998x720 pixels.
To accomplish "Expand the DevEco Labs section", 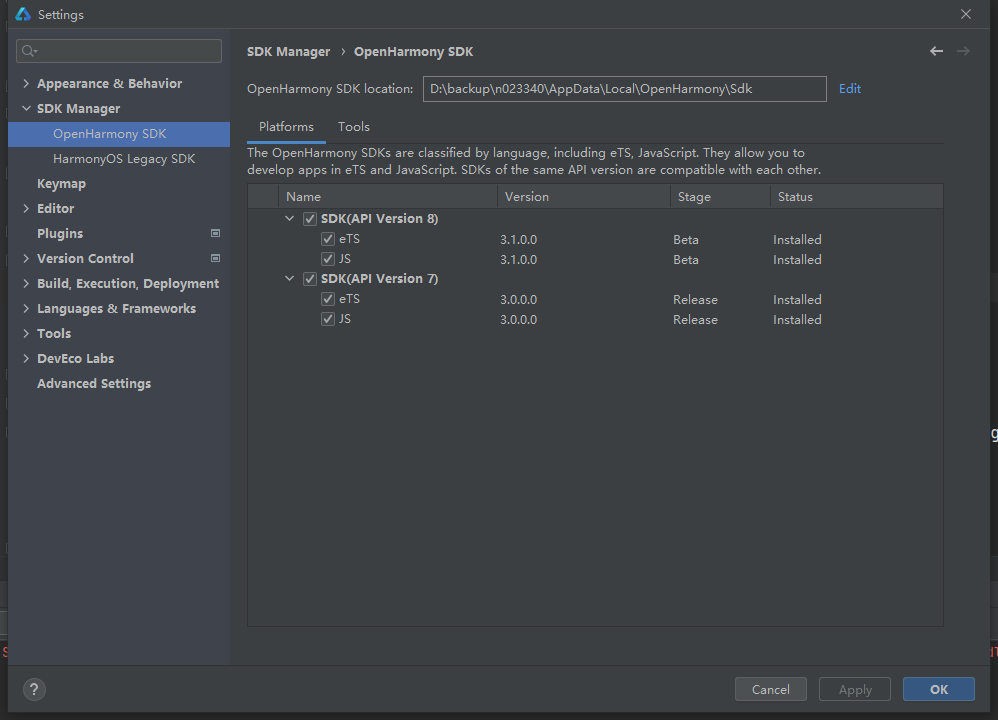I will (x=26, y=358).
